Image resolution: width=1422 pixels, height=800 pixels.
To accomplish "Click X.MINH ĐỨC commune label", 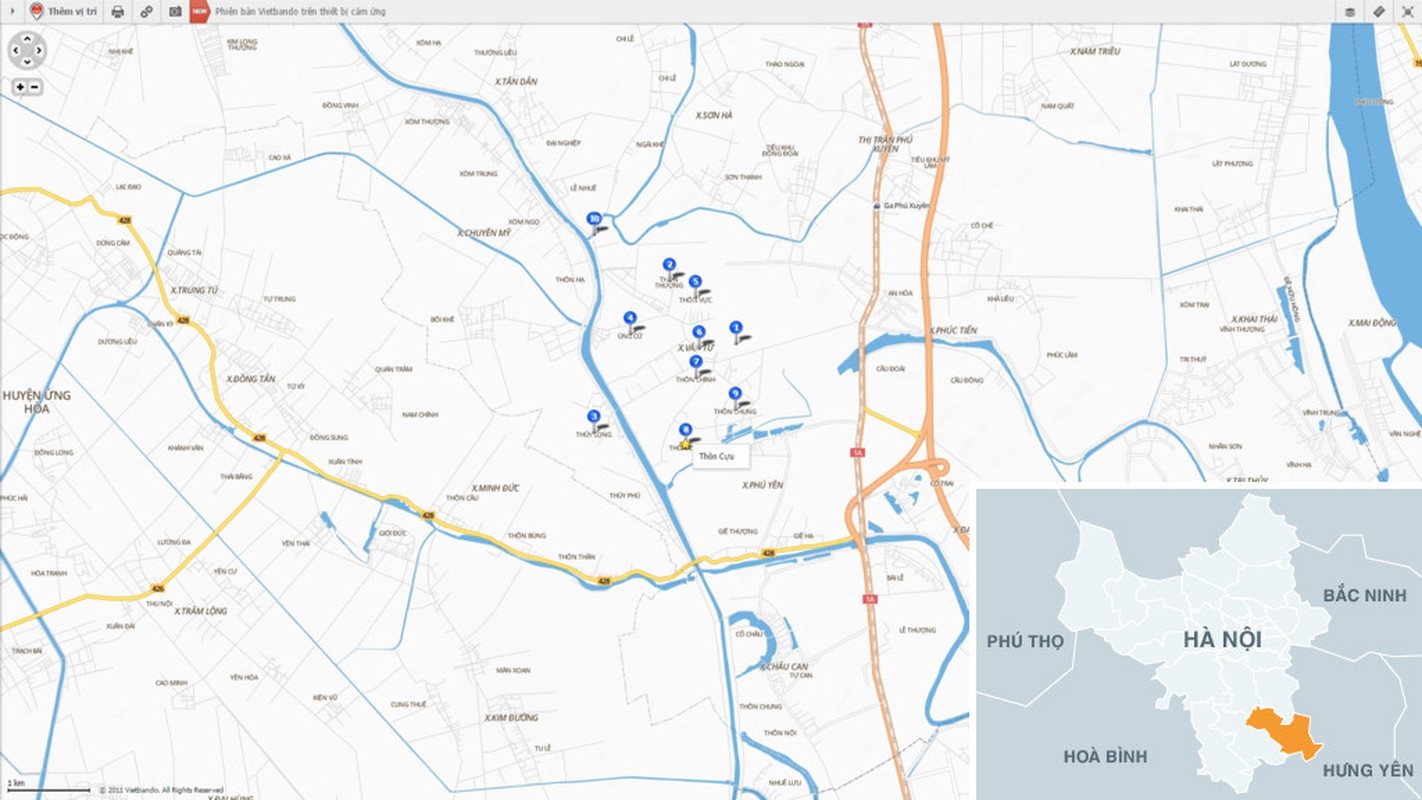I will coord(497,488).
